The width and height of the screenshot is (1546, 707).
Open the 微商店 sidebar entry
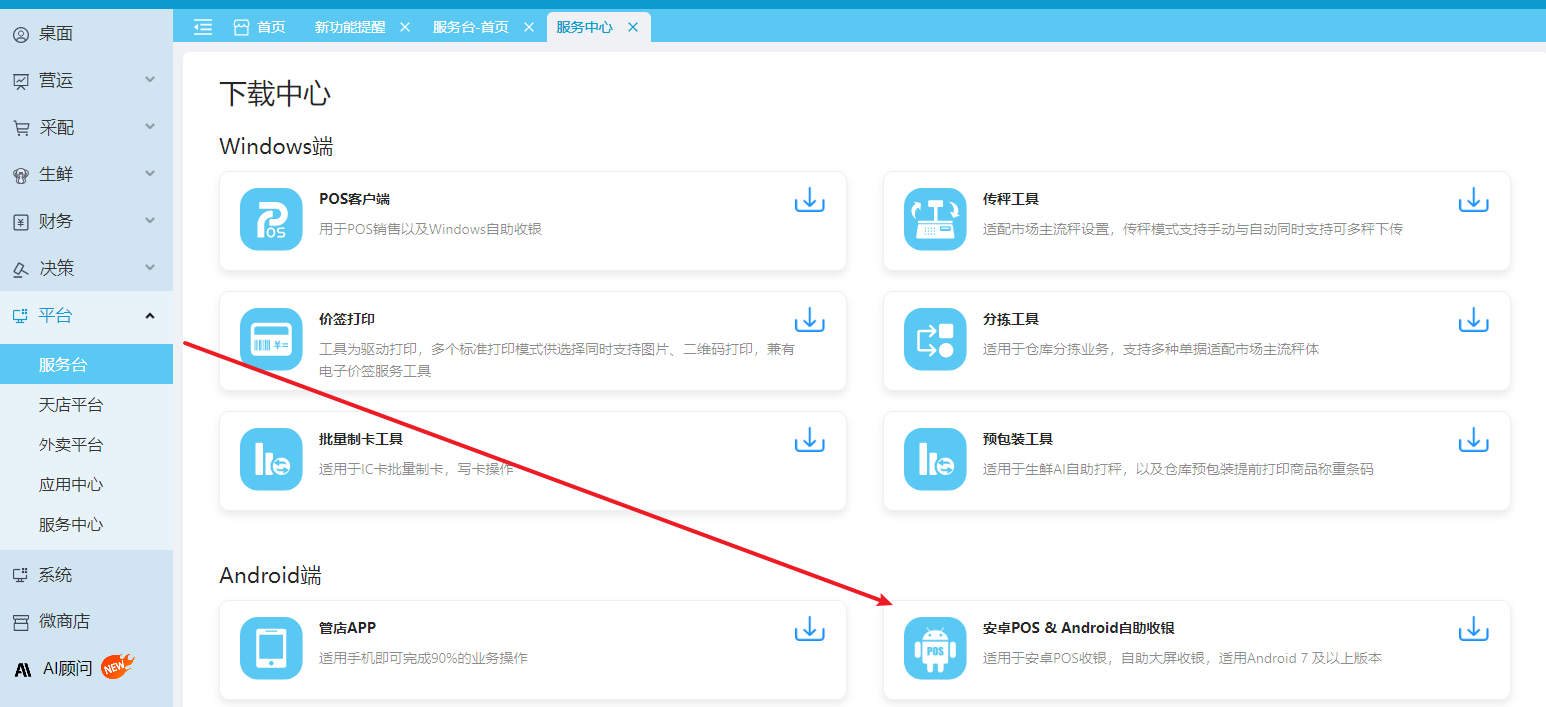[64, 621]
